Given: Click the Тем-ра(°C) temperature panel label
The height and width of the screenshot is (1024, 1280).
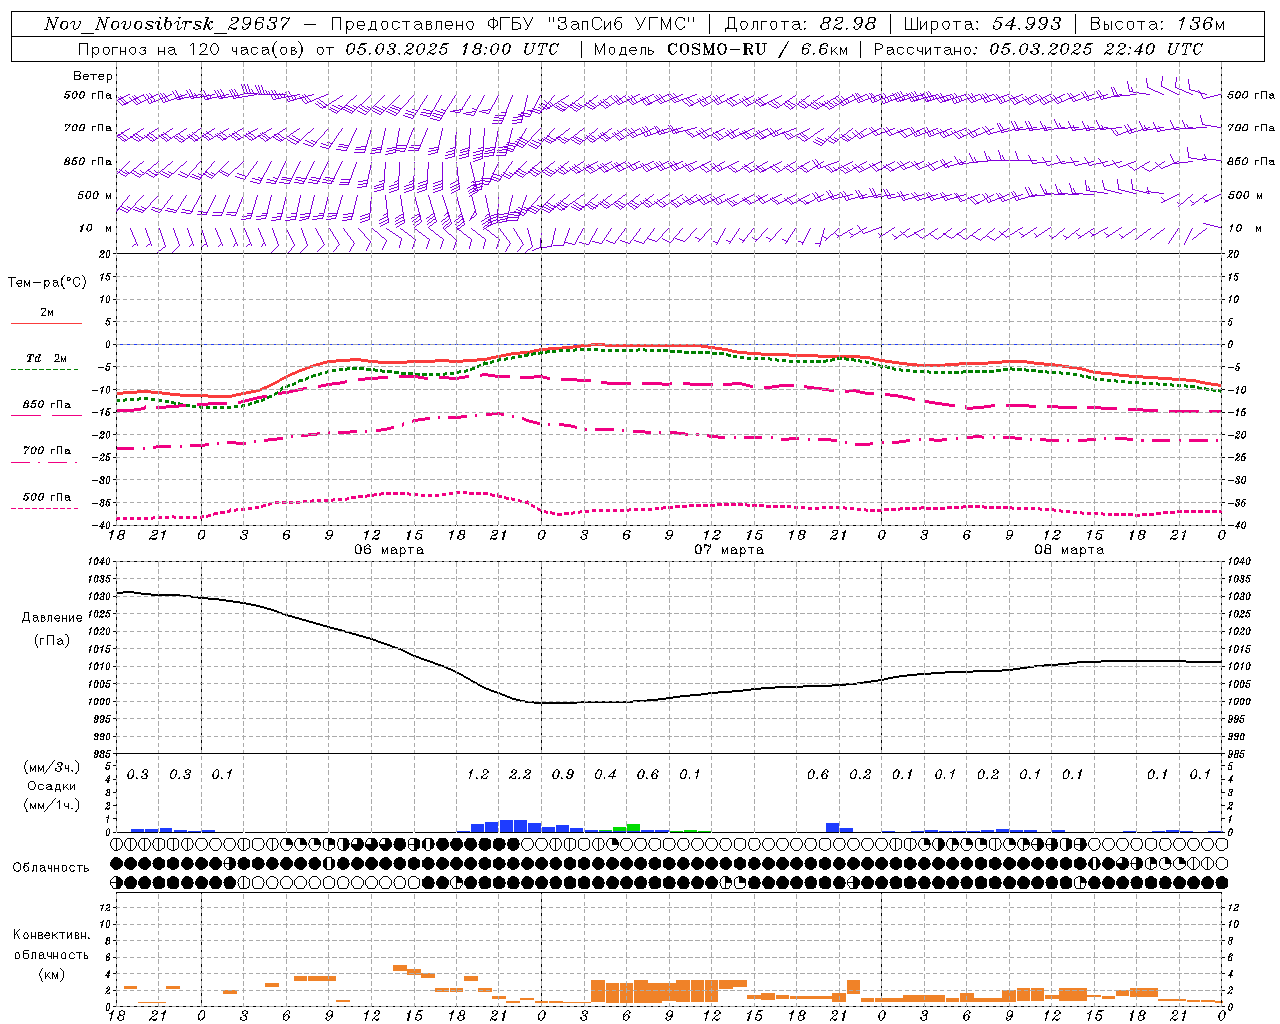Looking at the screenshot, I should 47,283.
